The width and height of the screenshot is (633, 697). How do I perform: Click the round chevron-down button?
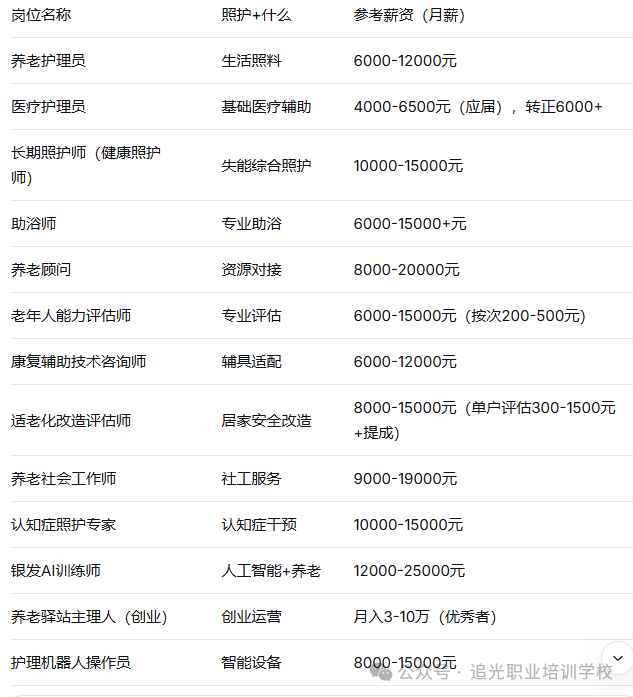[618, 658]
